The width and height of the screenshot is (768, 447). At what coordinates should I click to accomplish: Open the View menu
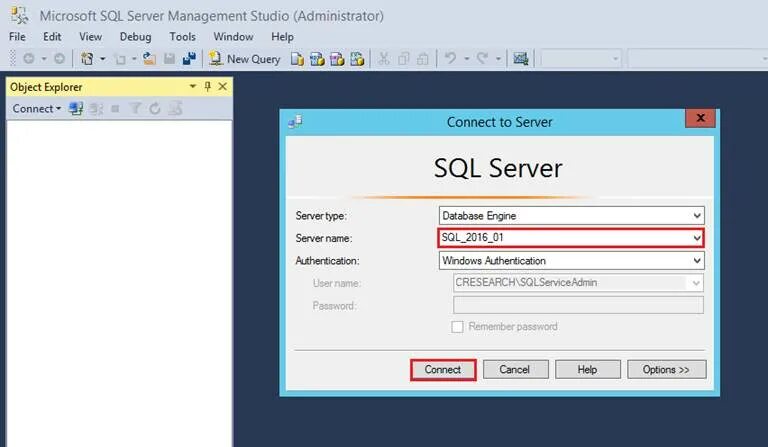(91, 37)
